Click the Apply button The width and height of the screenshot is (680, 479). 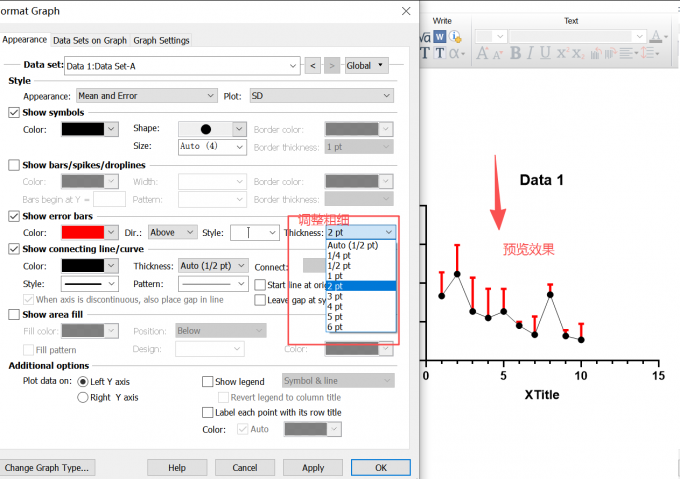pyautogui.click(x=313, y=467)
